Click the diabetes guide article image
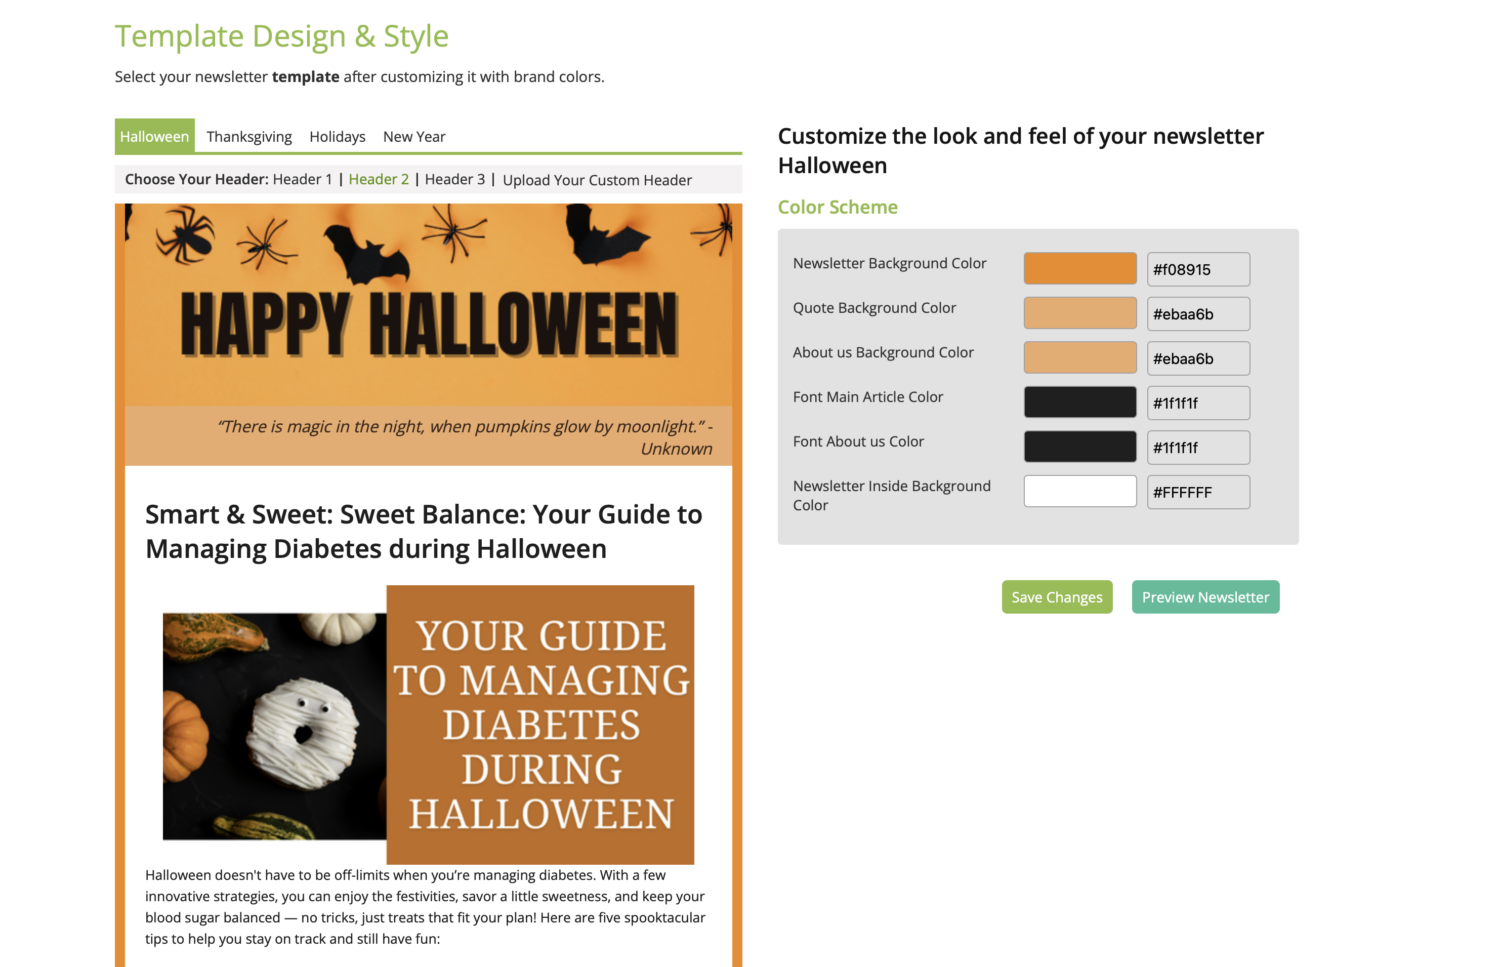The width and height of the screenshot is (1500, 967). click(x=428, y=725)
